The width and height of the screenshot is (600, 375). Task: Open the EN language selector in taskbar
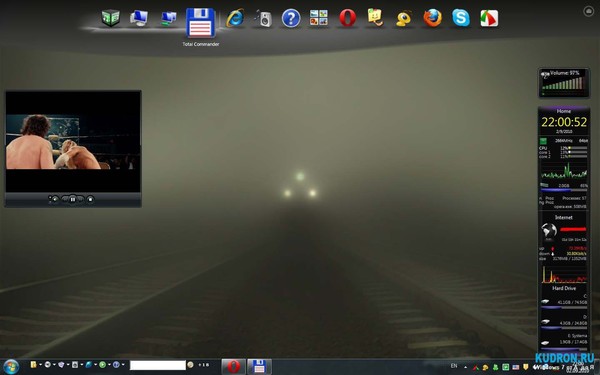454,366
